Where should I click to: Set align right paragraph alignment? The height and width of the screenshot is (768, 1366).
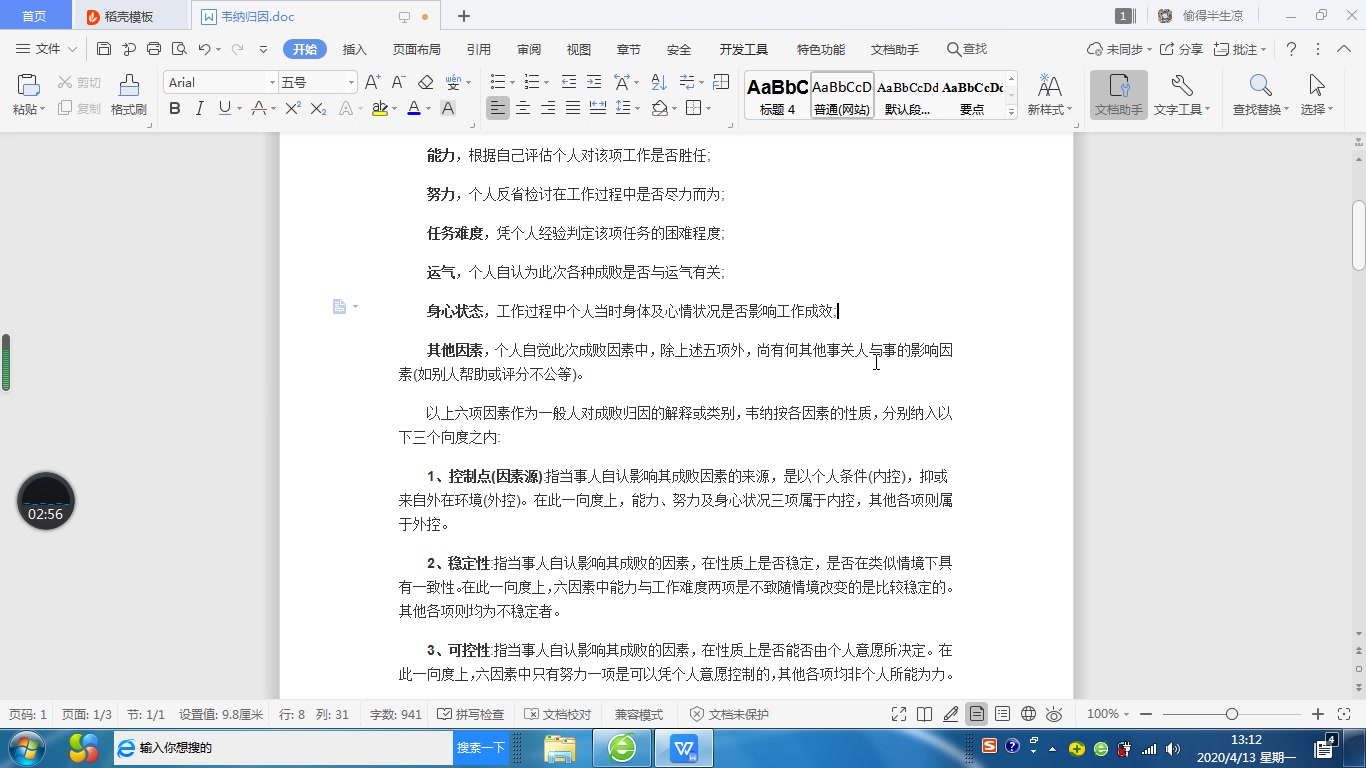[x=547, y=108]
